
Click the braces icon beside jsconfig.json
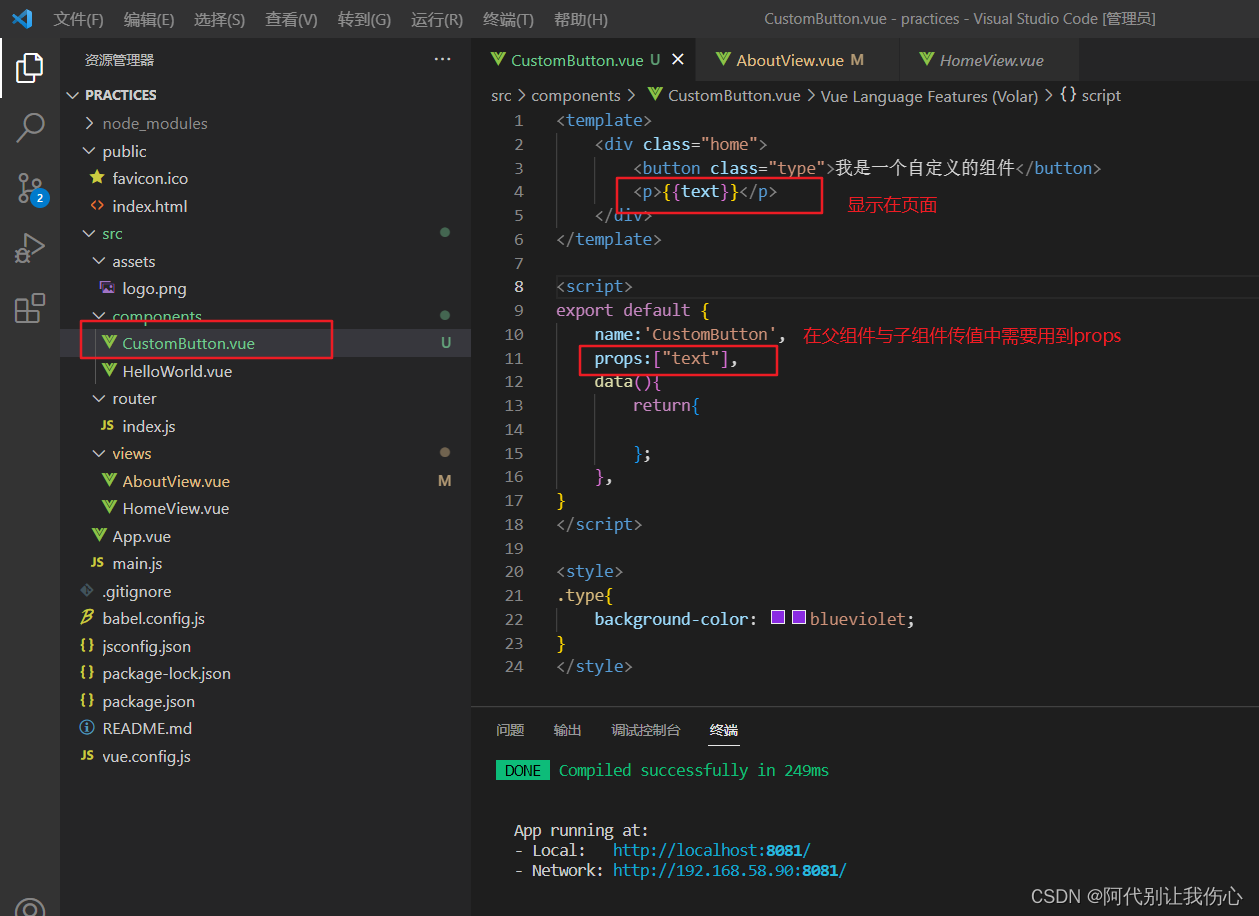pos(87,646)
